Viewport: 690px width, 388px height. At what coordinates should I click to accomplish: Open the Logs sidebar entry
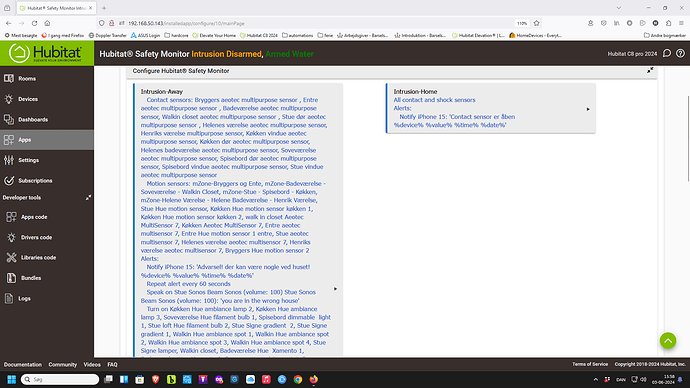pyautogui.click(x=47, y=298)
